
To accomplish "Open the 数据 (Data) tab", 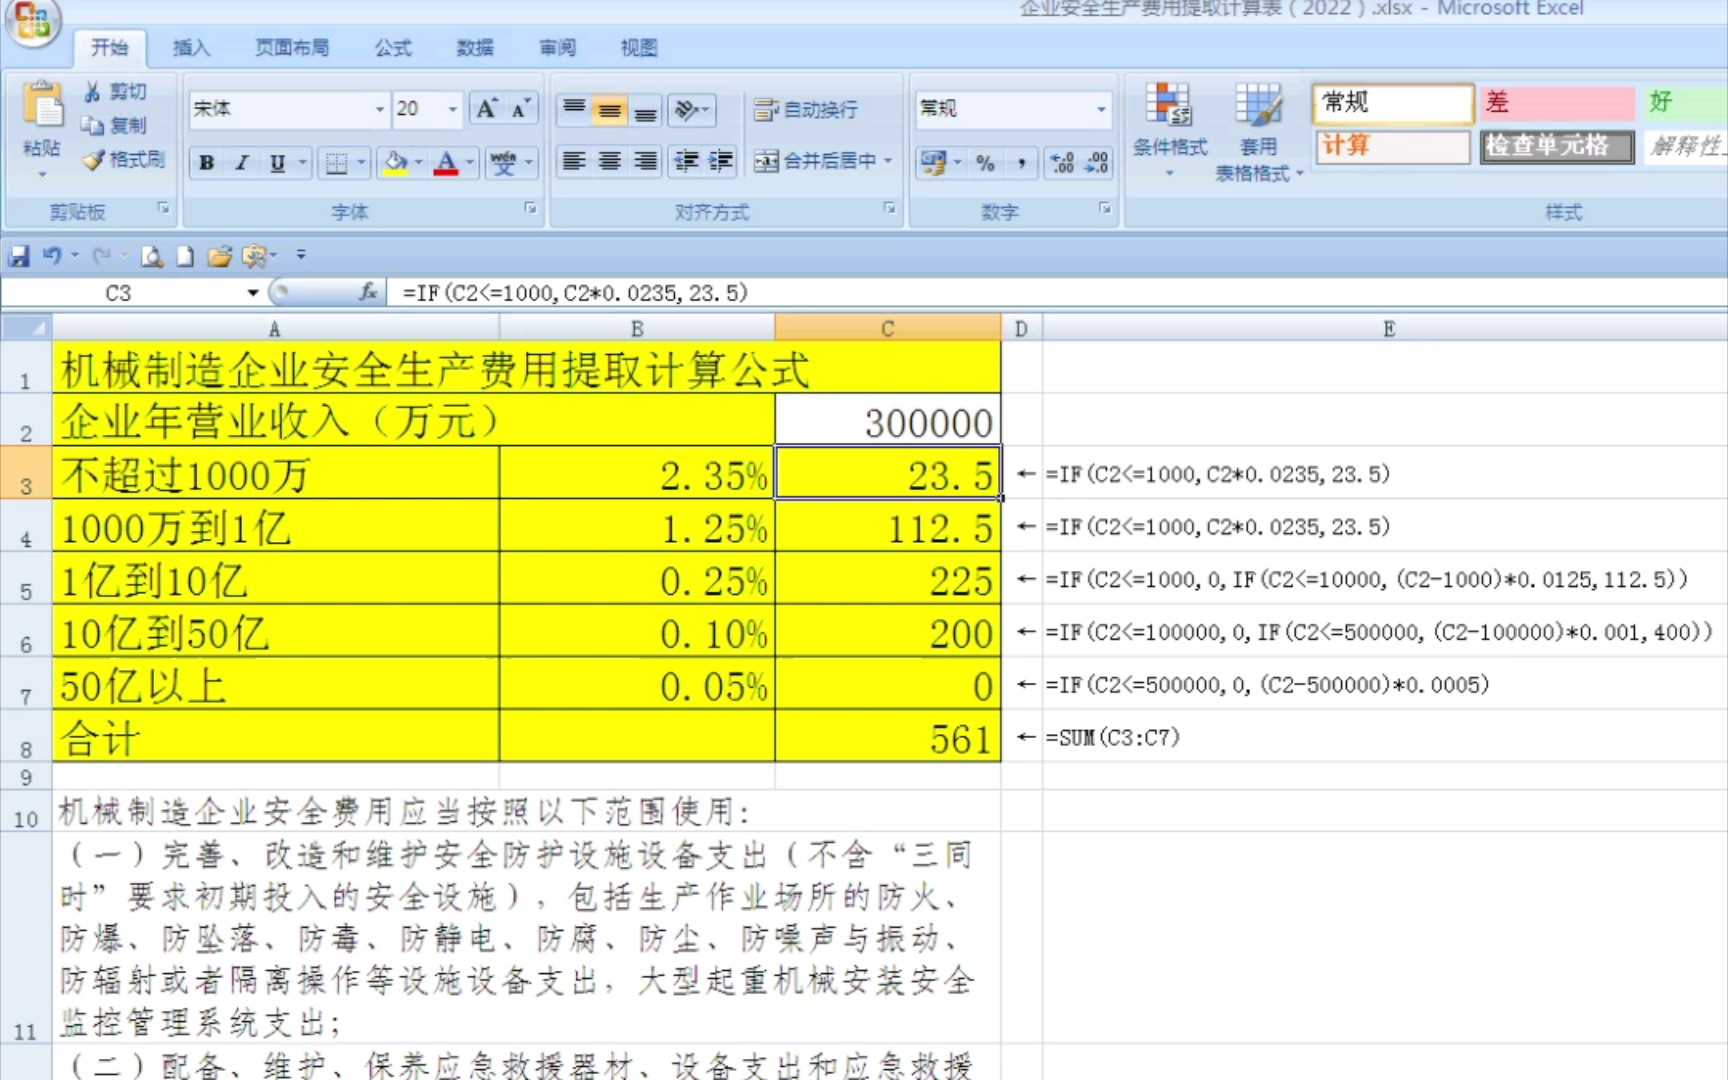I will (475, 47).
